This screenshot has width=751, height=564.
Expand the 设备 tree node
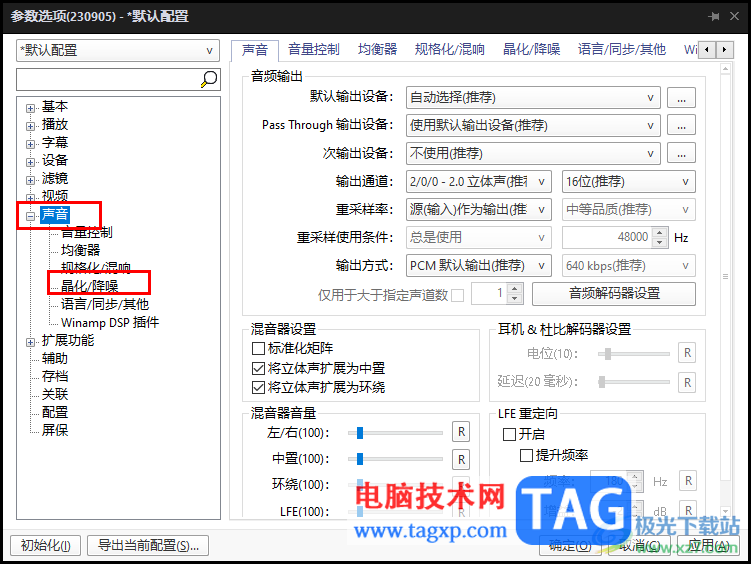click(x=30, y=162)
